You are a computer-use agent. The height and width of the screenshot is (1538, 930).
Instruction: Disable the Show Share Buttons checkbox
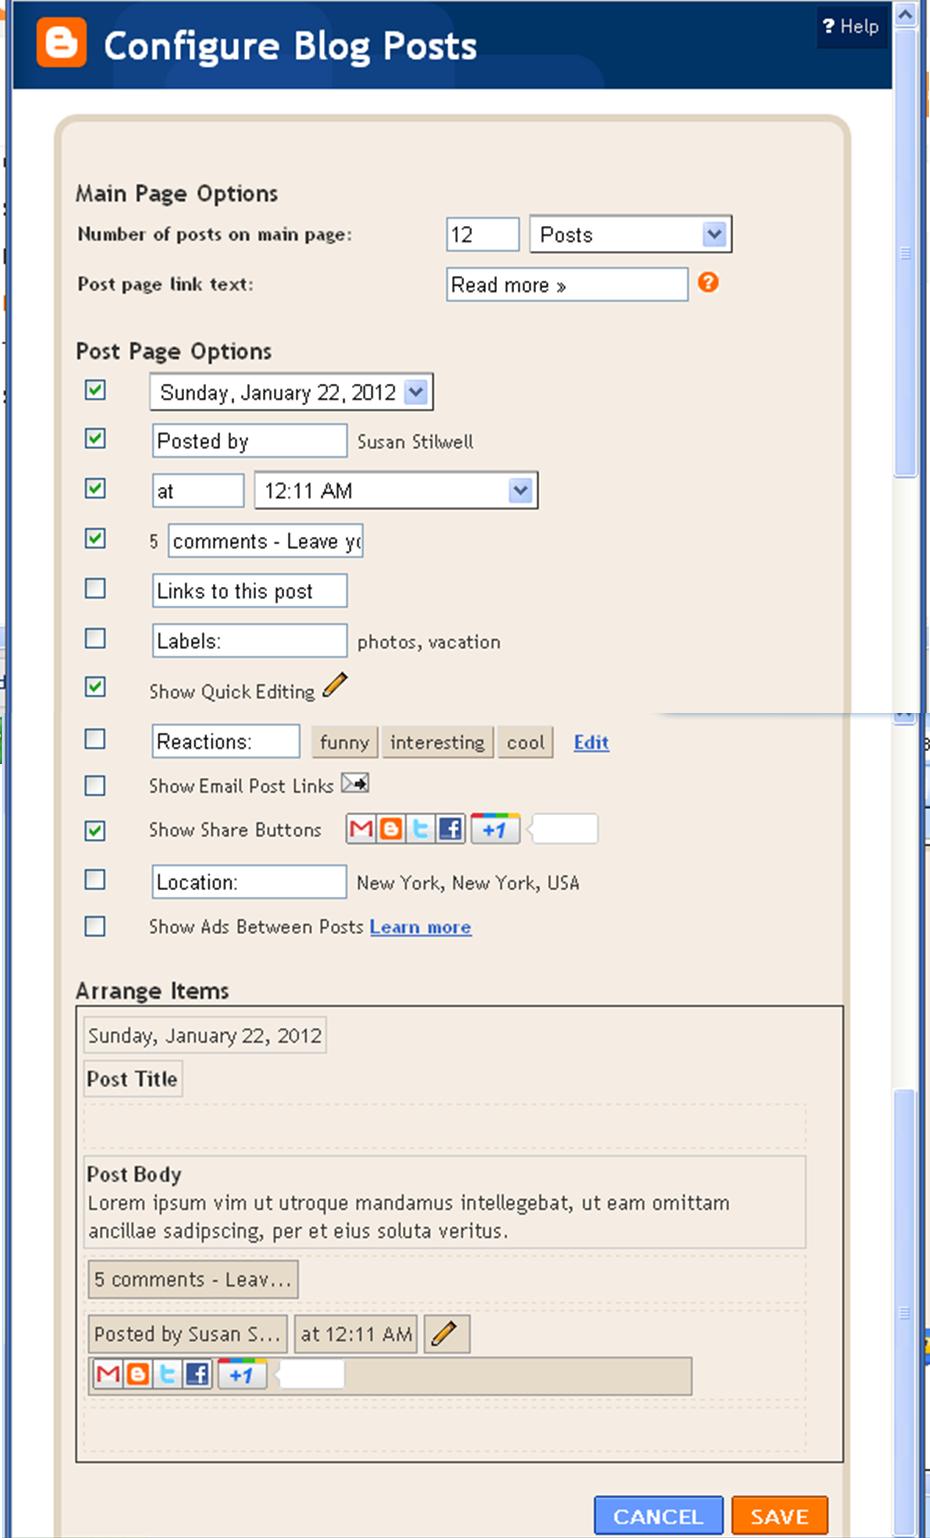[x=95, y=828]
